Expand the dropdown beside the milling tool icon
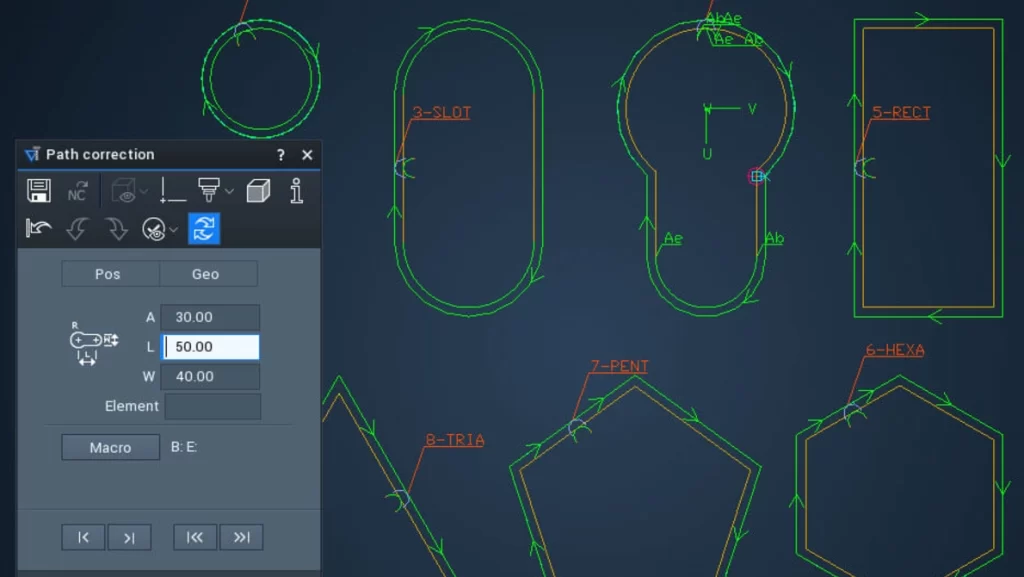 pyautogui.click(x=229, y=191)
